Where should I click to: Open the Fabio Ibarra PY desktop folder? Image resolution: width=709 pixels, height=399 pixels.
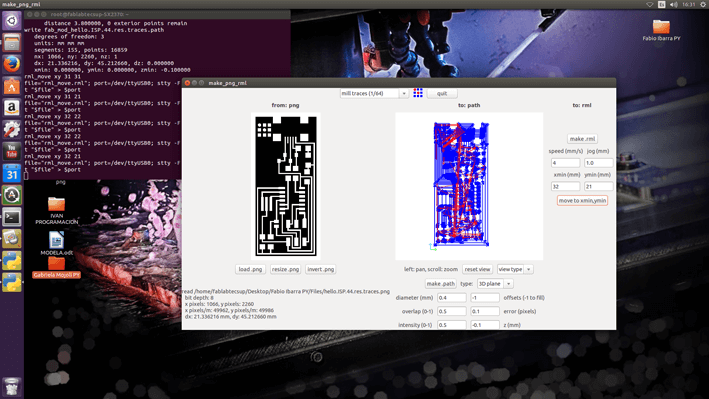[661, 30]
